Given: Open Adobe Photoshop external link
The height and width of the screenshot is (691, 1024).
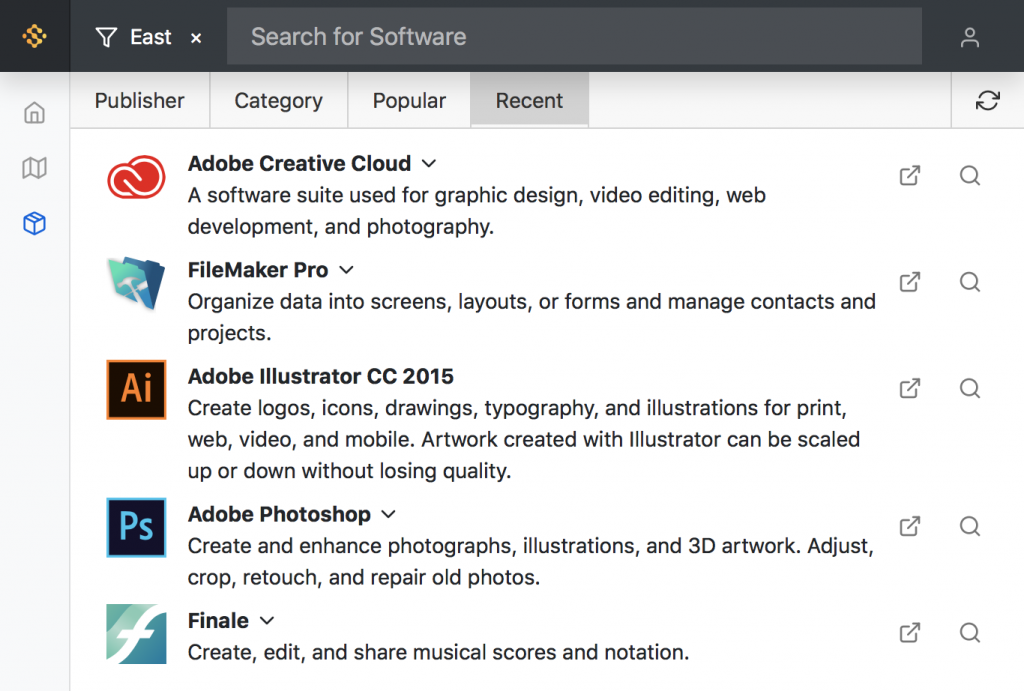Looking at the screenshot, I should (910, 526).
